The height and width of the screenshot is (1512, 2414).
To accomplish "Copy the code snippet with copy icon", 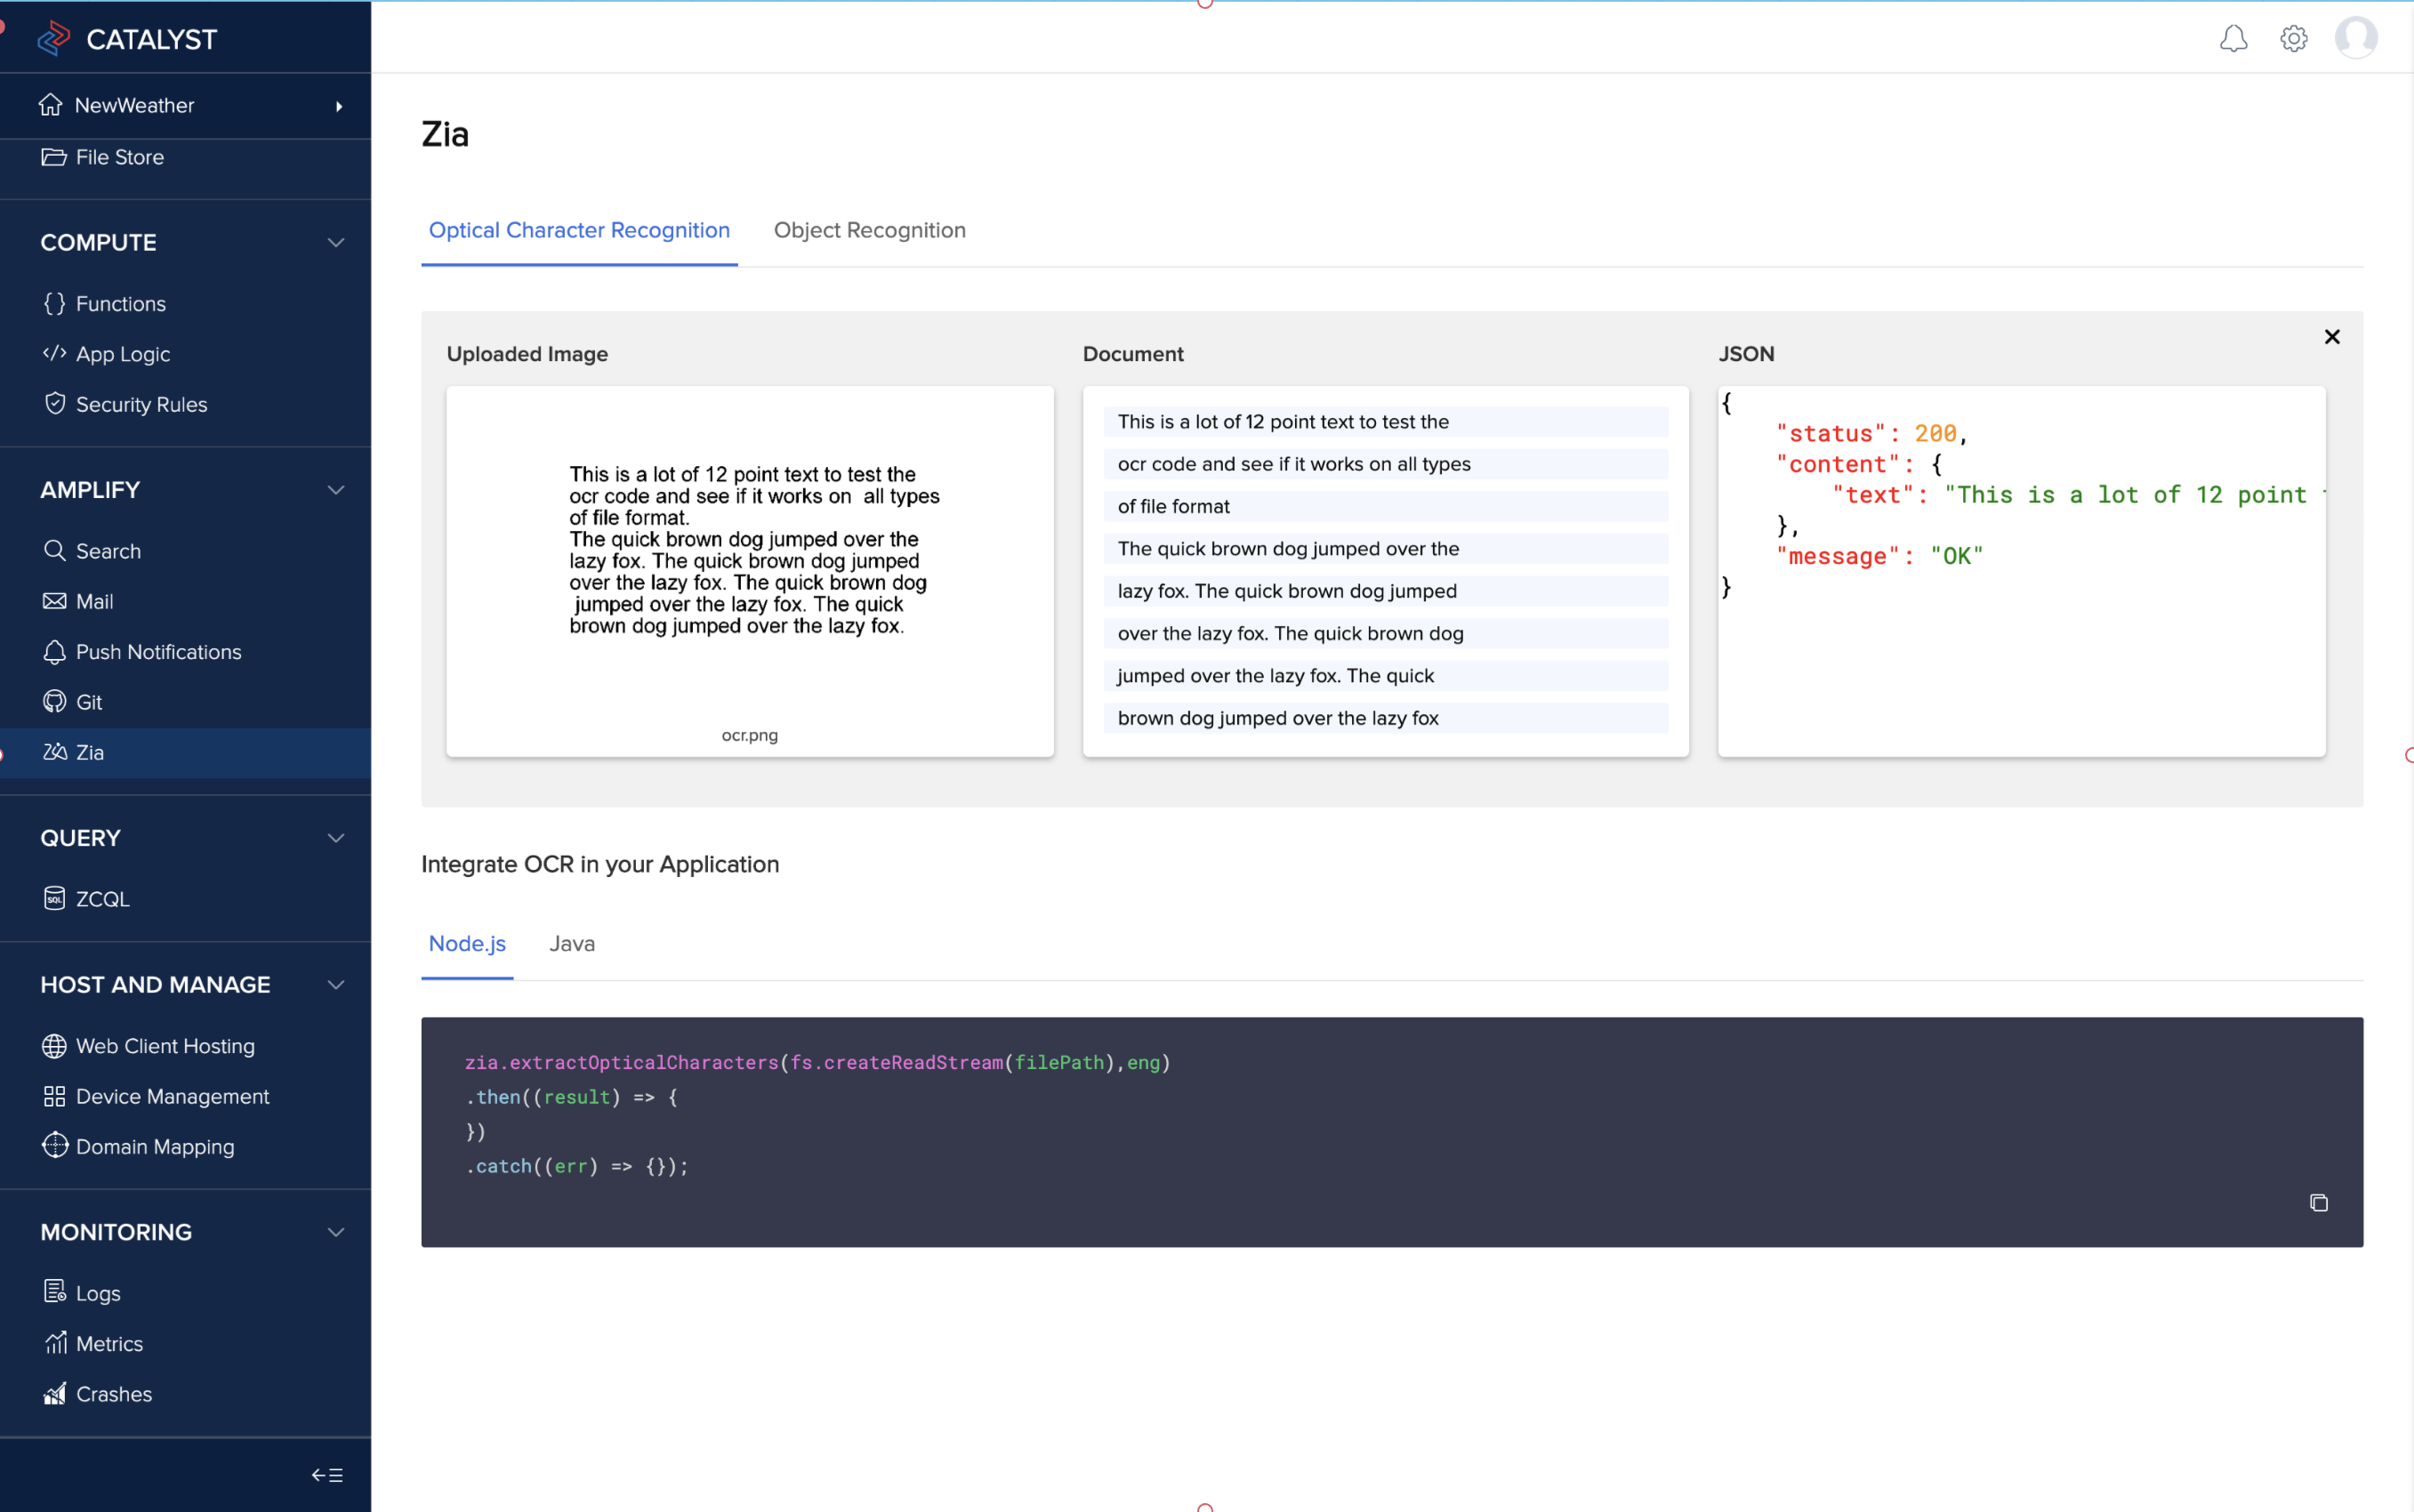I will tap(2318, 1203).
